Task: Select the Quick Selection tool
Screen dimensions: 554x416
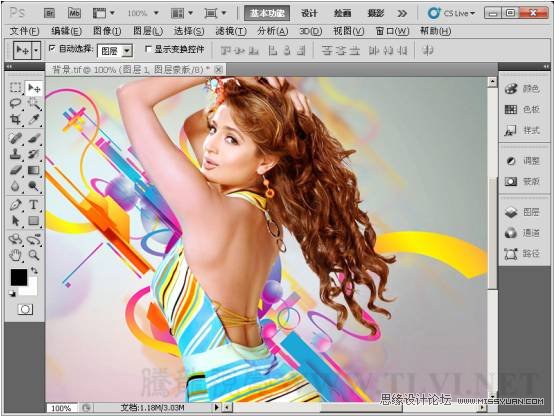Action: (x=34, y=103)
